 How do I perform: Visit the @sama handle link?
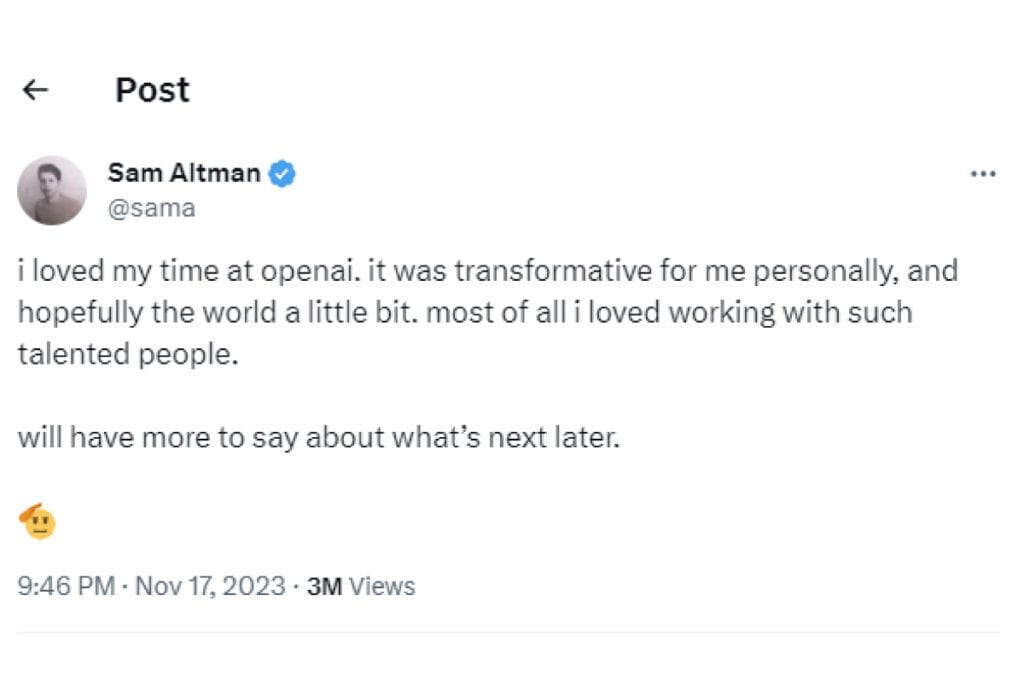tap(152, 208)
